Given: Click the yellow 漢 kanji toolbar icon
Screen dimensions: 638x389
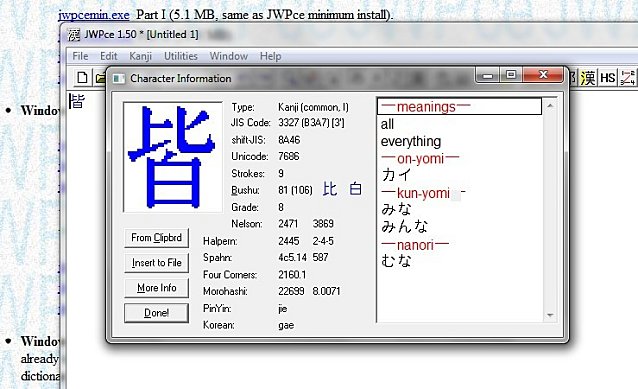Looking at the screenshot, I should click(x=588, y=77).
